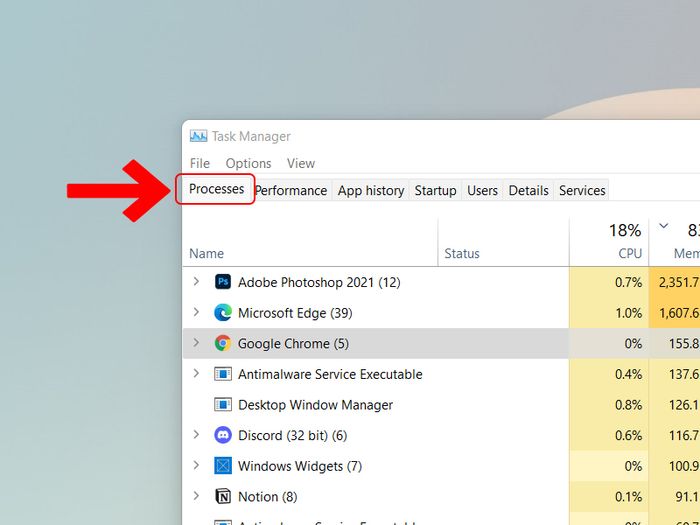
Task: Expand the Adobe Photoshop 2021 process group
Action: [x=196, y=282]
